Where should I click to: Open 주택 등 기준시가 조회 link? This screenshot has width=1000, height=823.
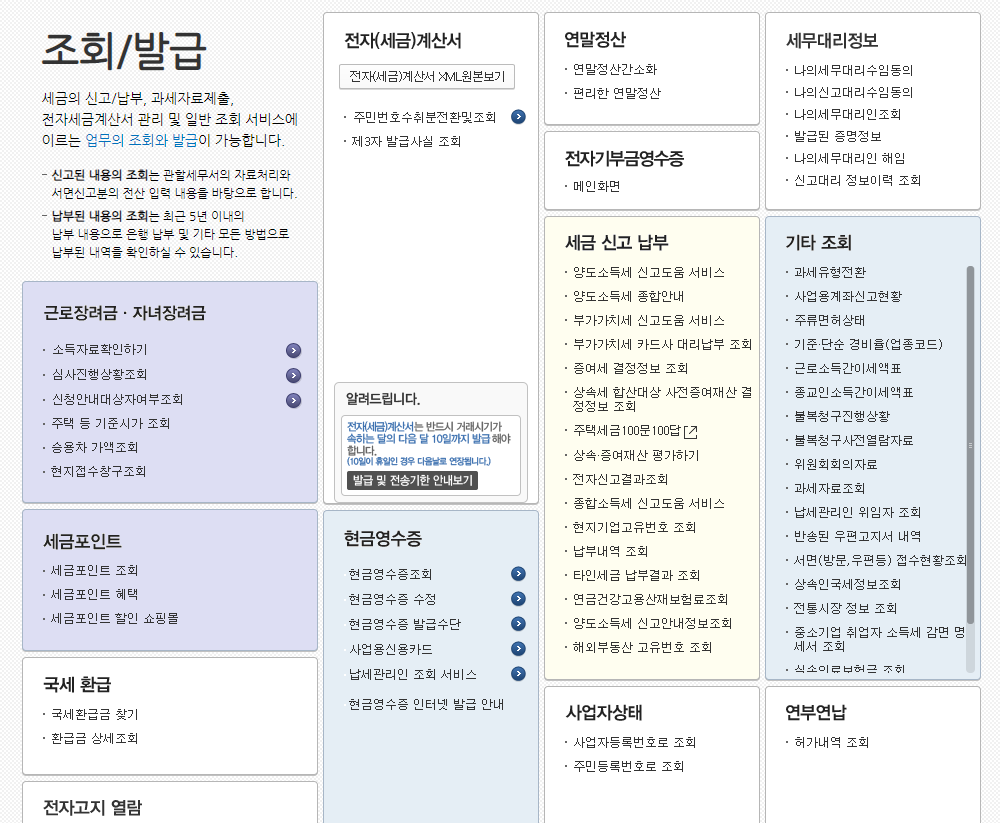111,424
